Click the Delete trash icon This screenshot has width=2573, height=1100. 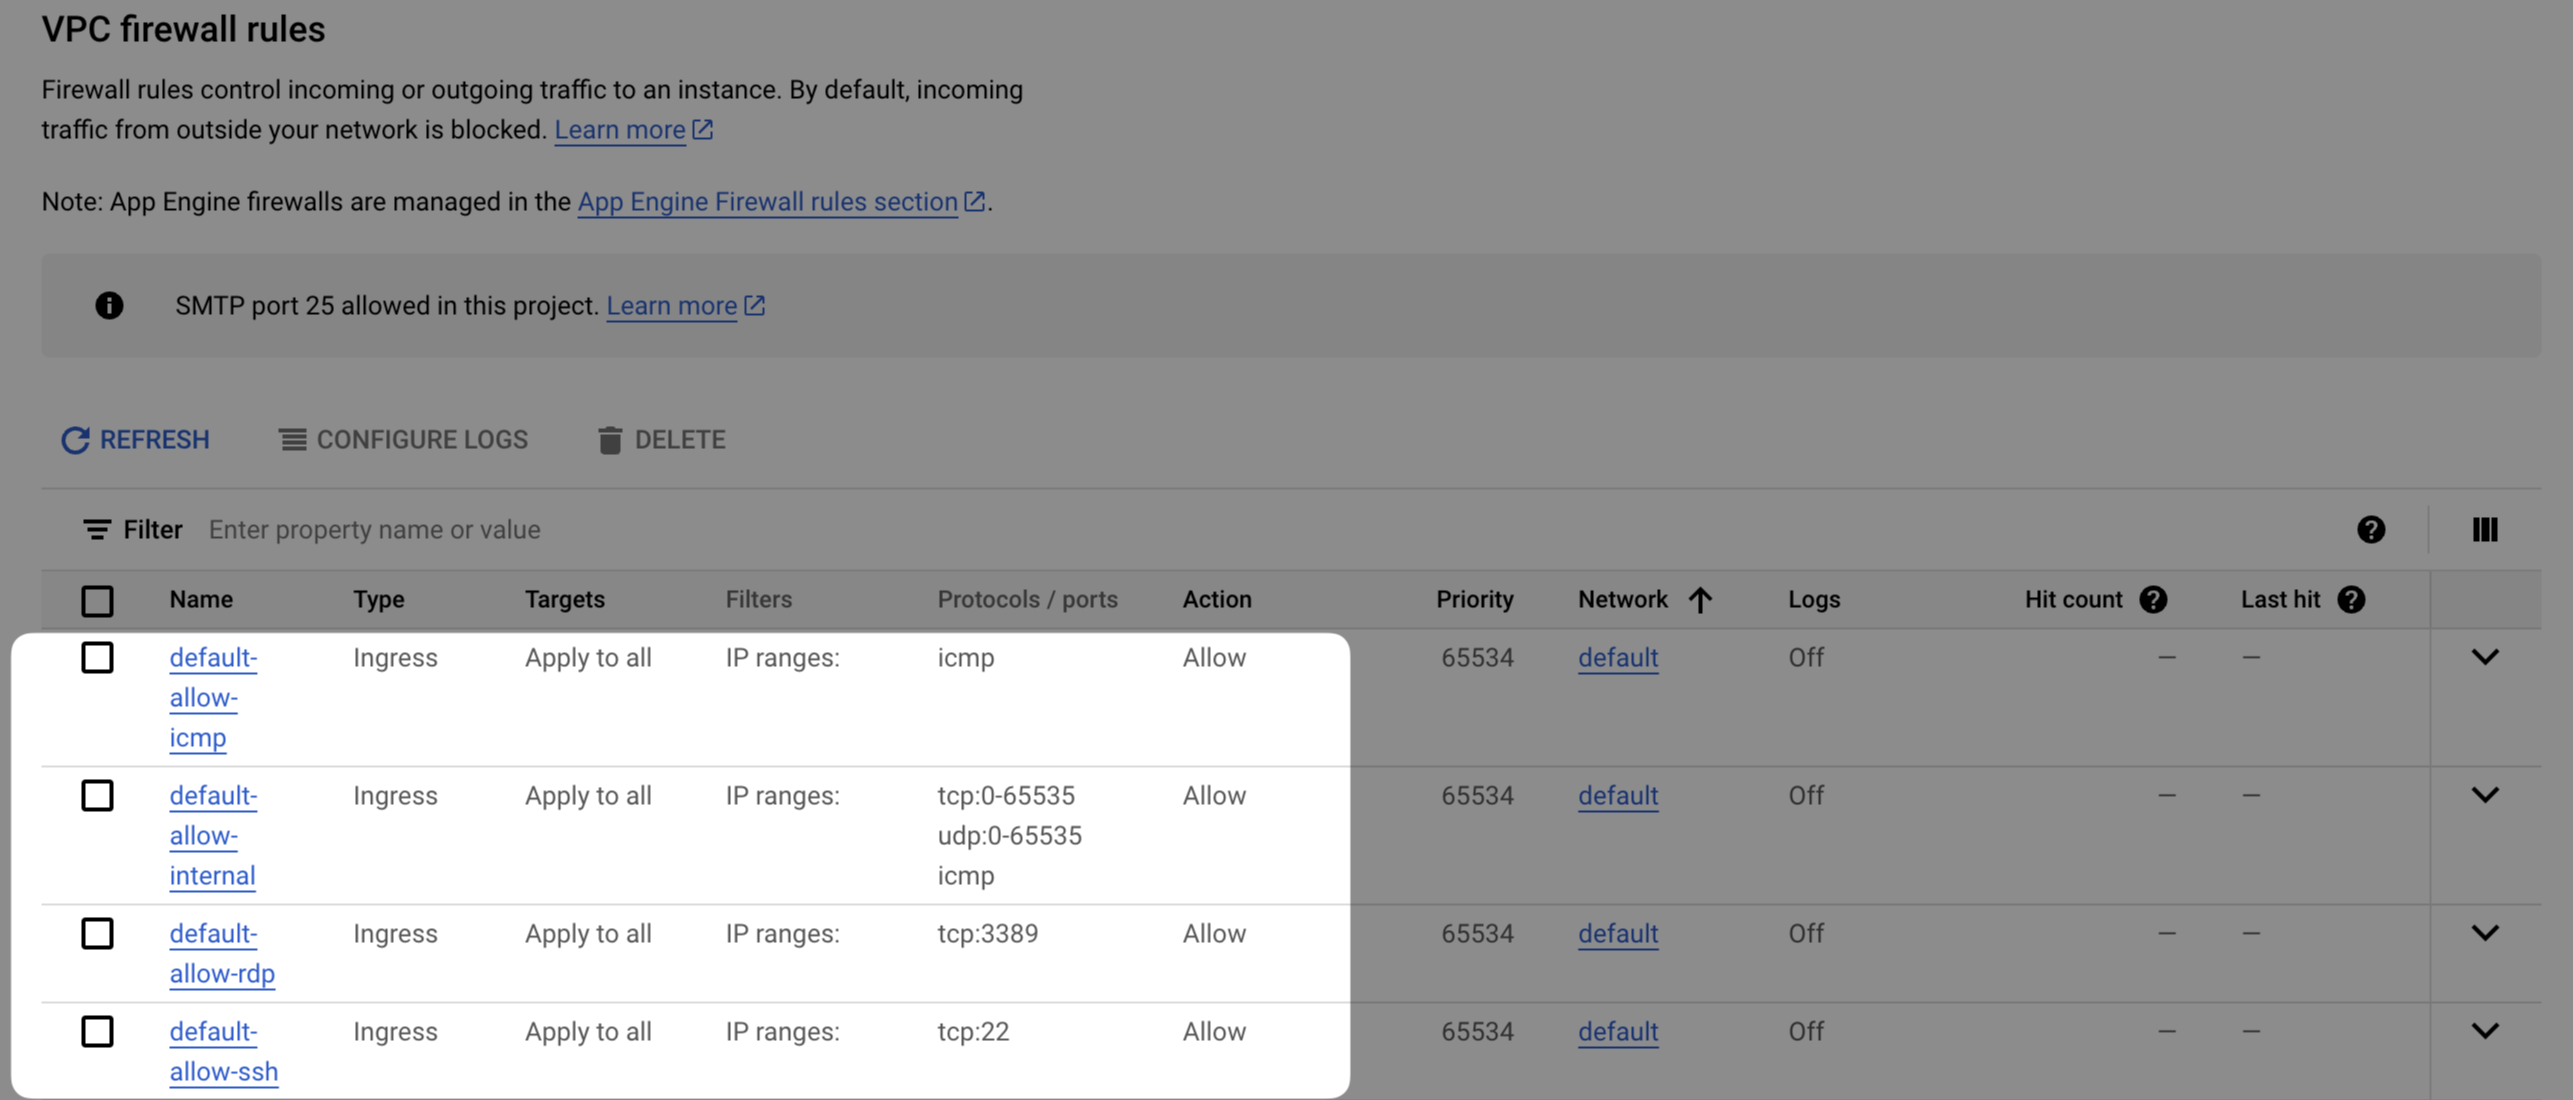point(610,440)
